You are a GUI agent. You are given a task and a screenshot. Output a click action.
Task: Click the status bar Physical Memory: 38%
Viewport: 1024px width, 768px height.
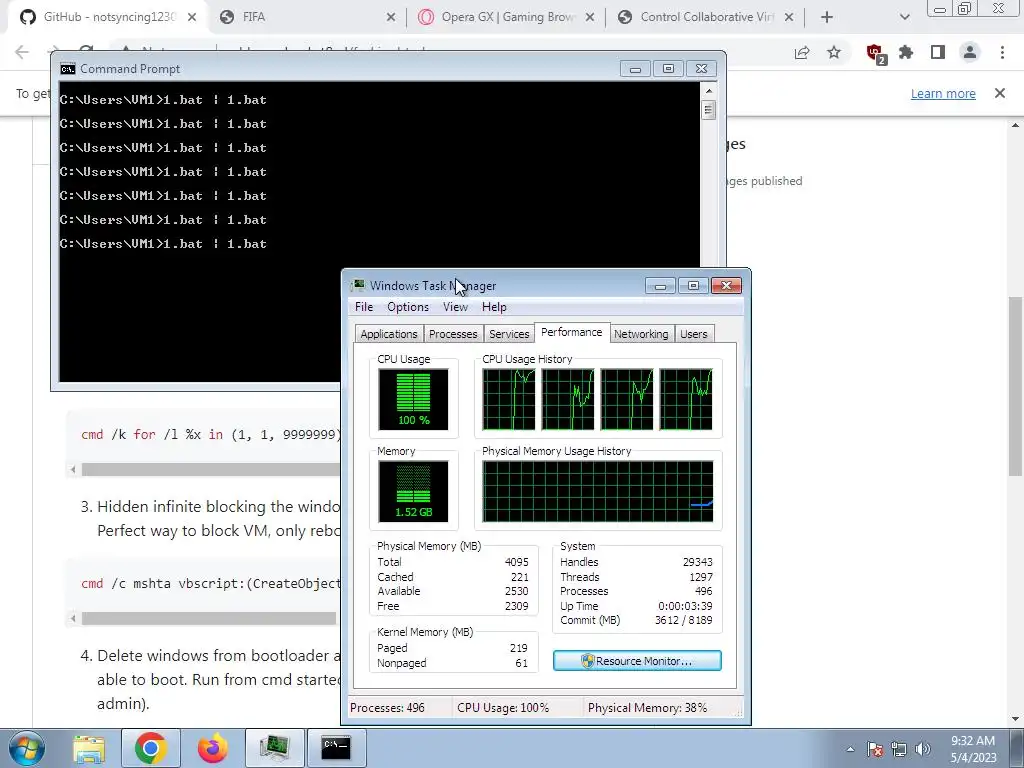click(x=647, y=708)
